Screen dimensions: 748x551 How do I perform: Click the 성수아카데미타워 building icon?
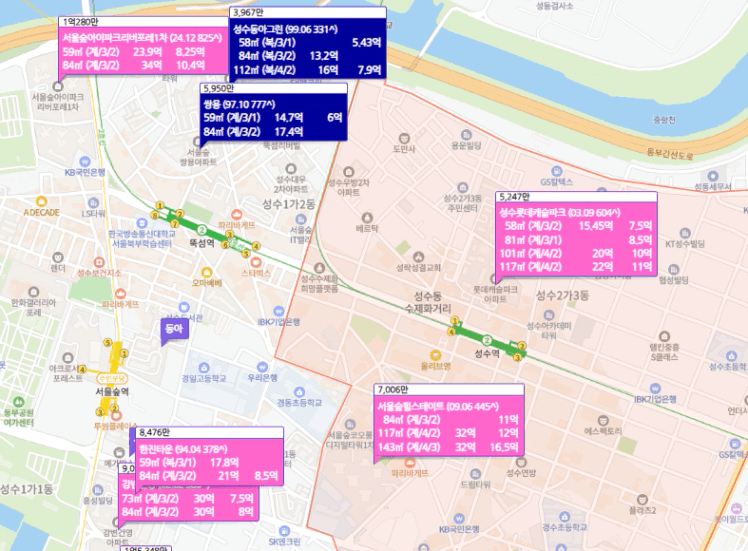point(549,315)
